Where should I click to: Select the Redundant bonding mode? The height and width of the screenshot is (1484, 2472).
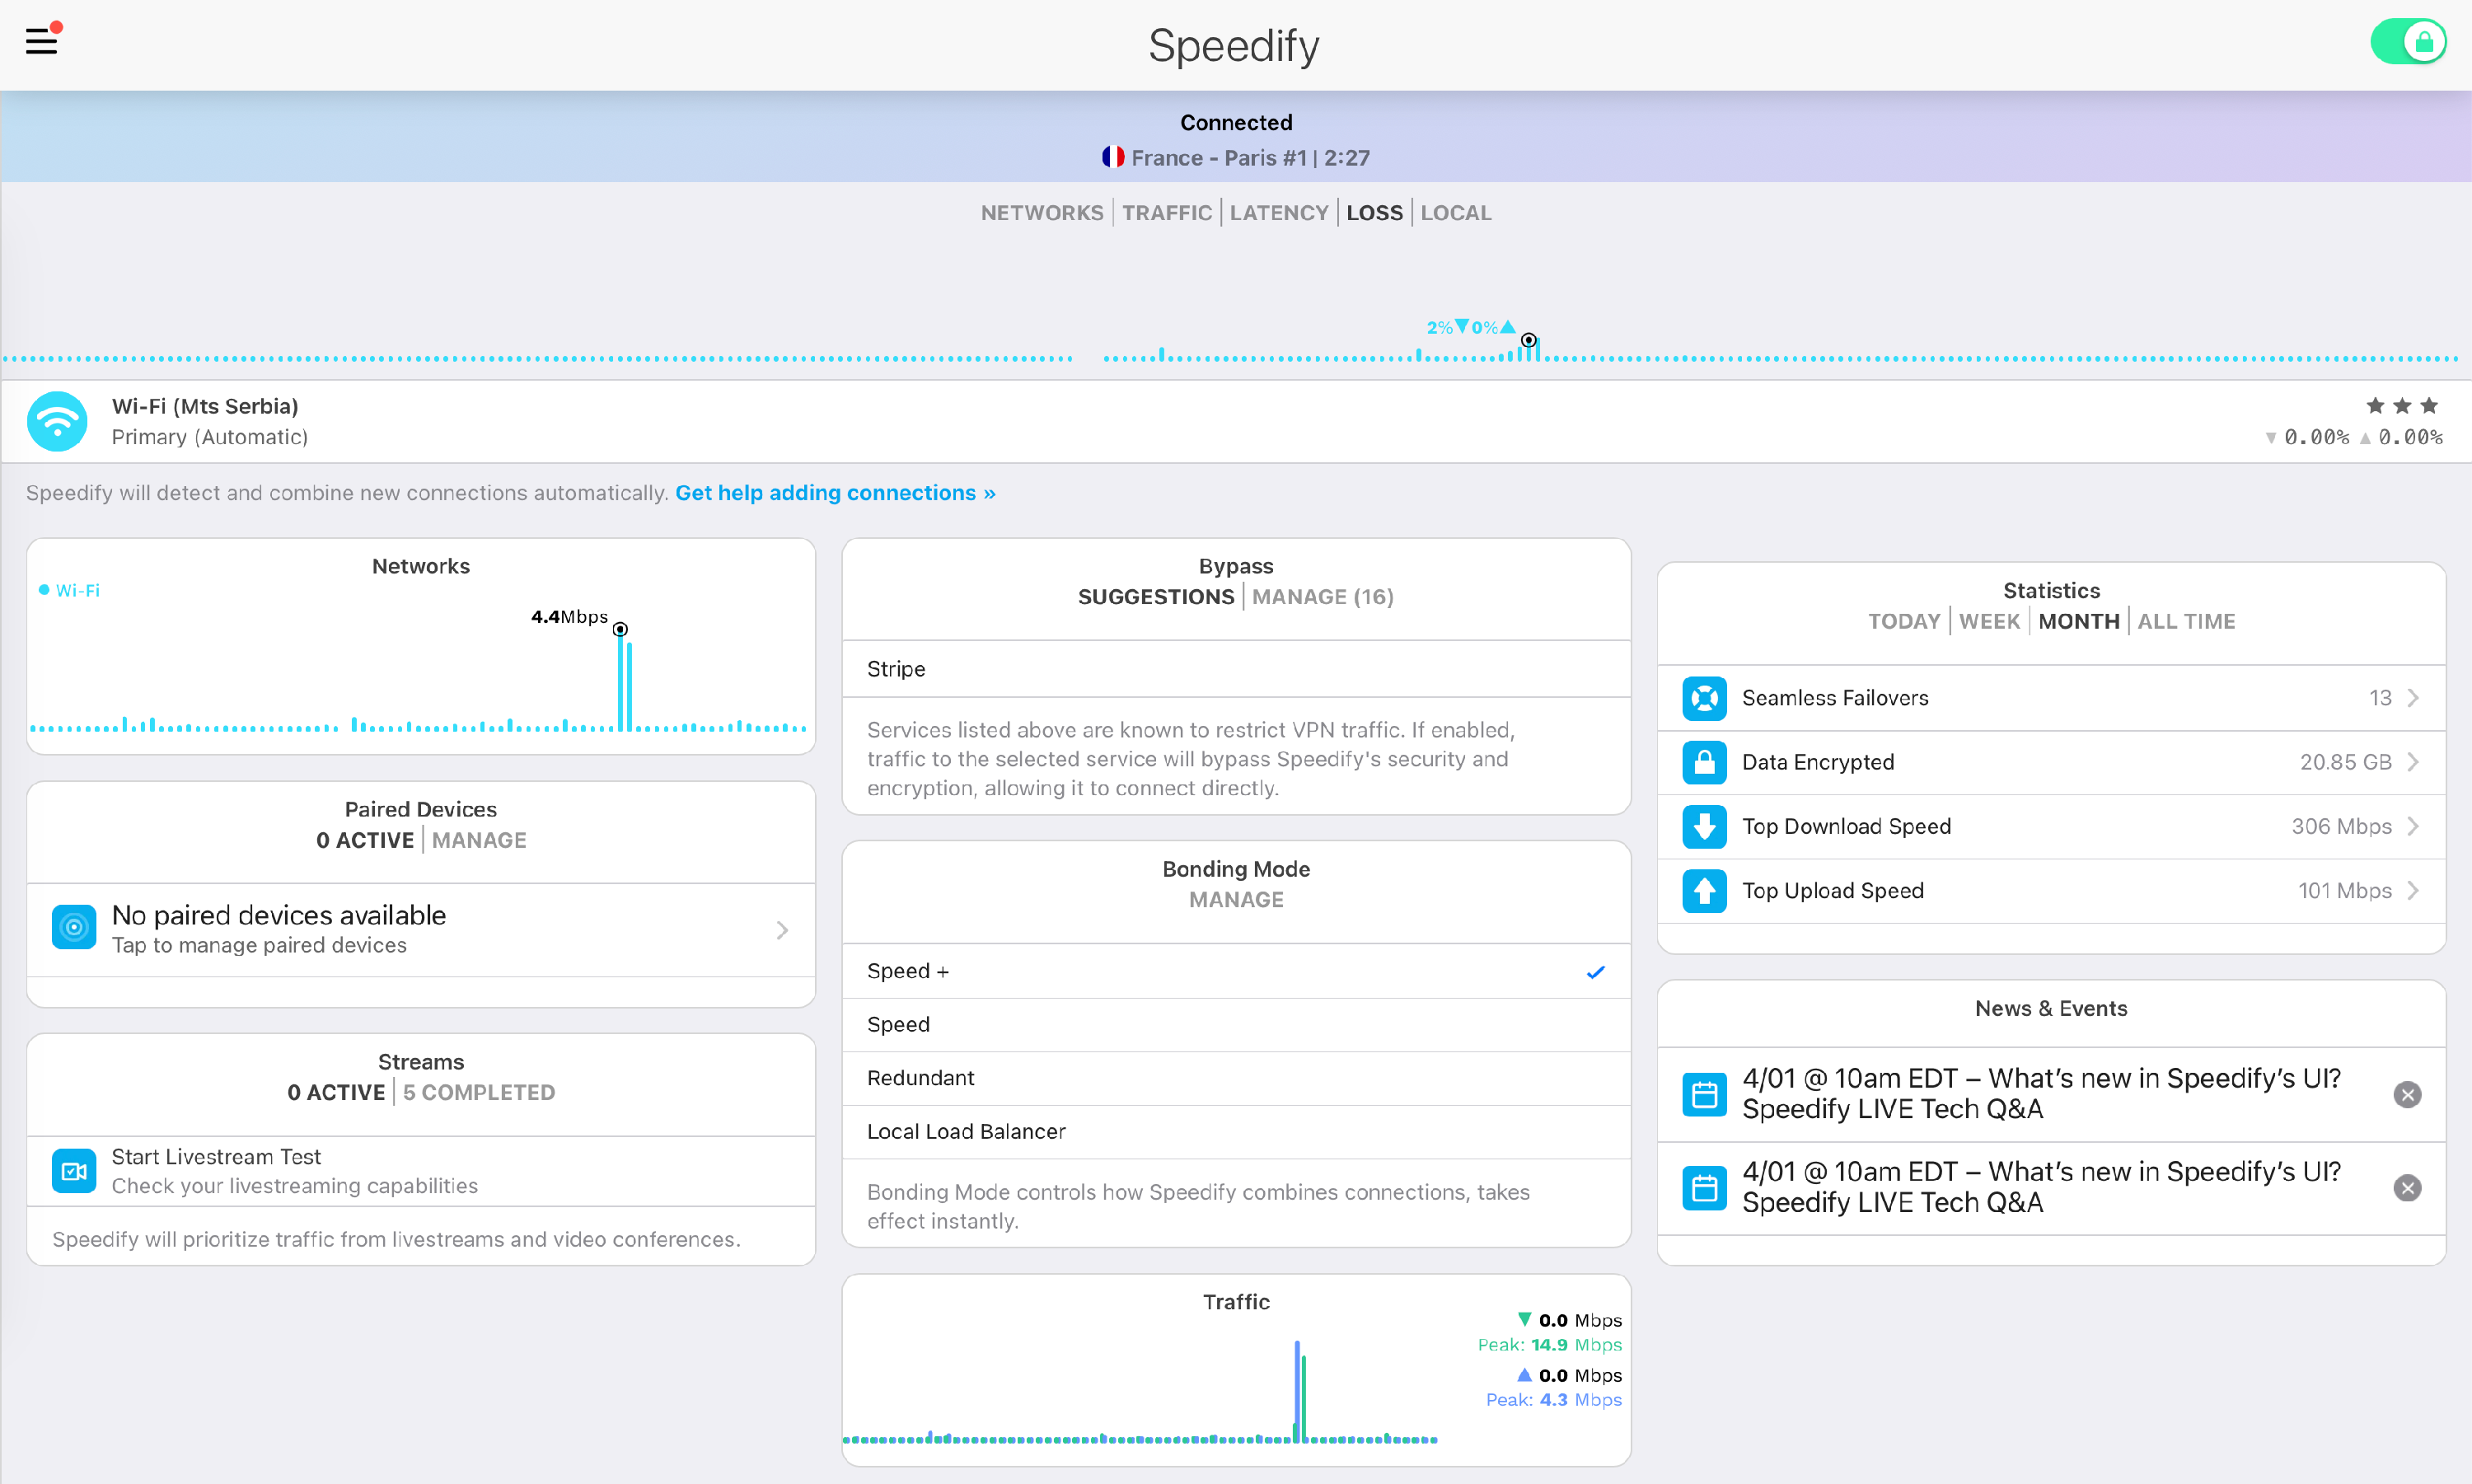click(x=920, y=1078)
